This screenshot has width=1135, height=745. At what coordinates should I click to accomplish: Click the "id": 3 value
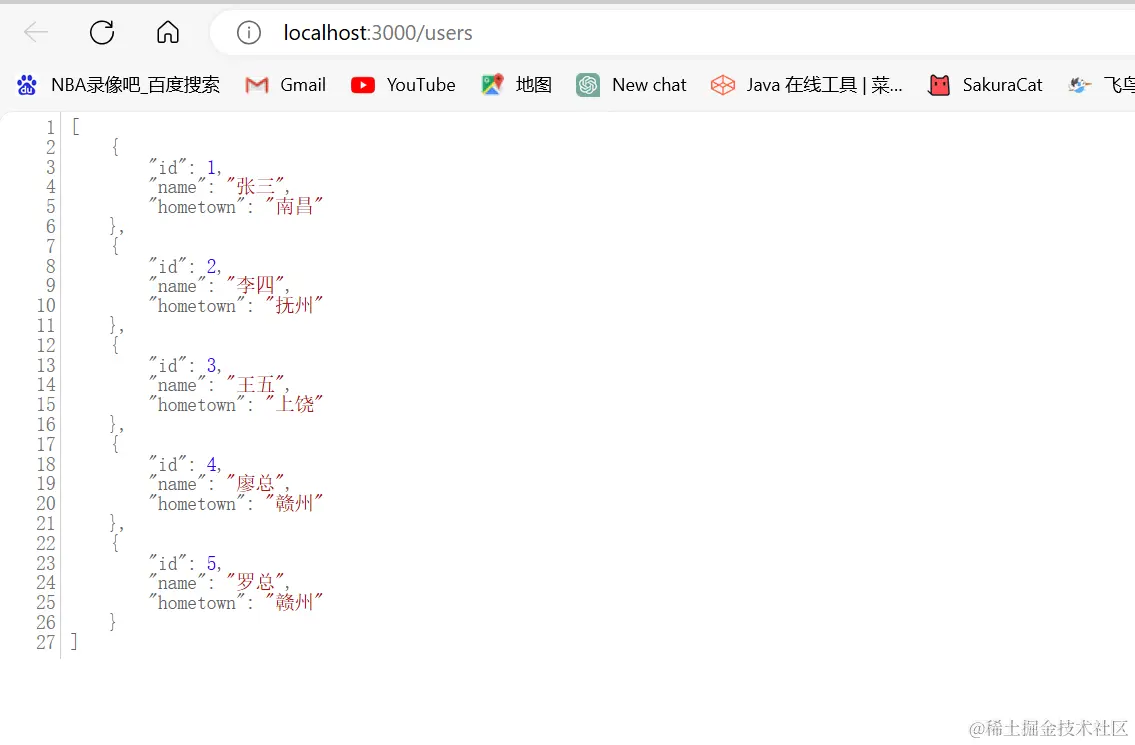(211, 365)
